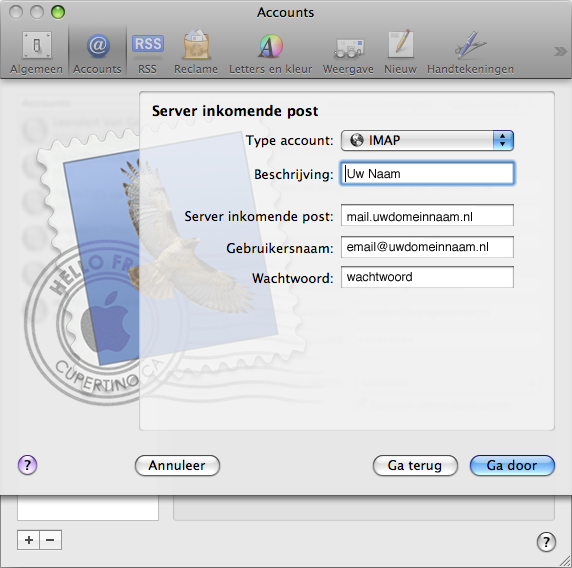The width and height of the screenshot is (572, 568).
Task: Click the Server inkomende post field
Action: [x=427, y=216]
